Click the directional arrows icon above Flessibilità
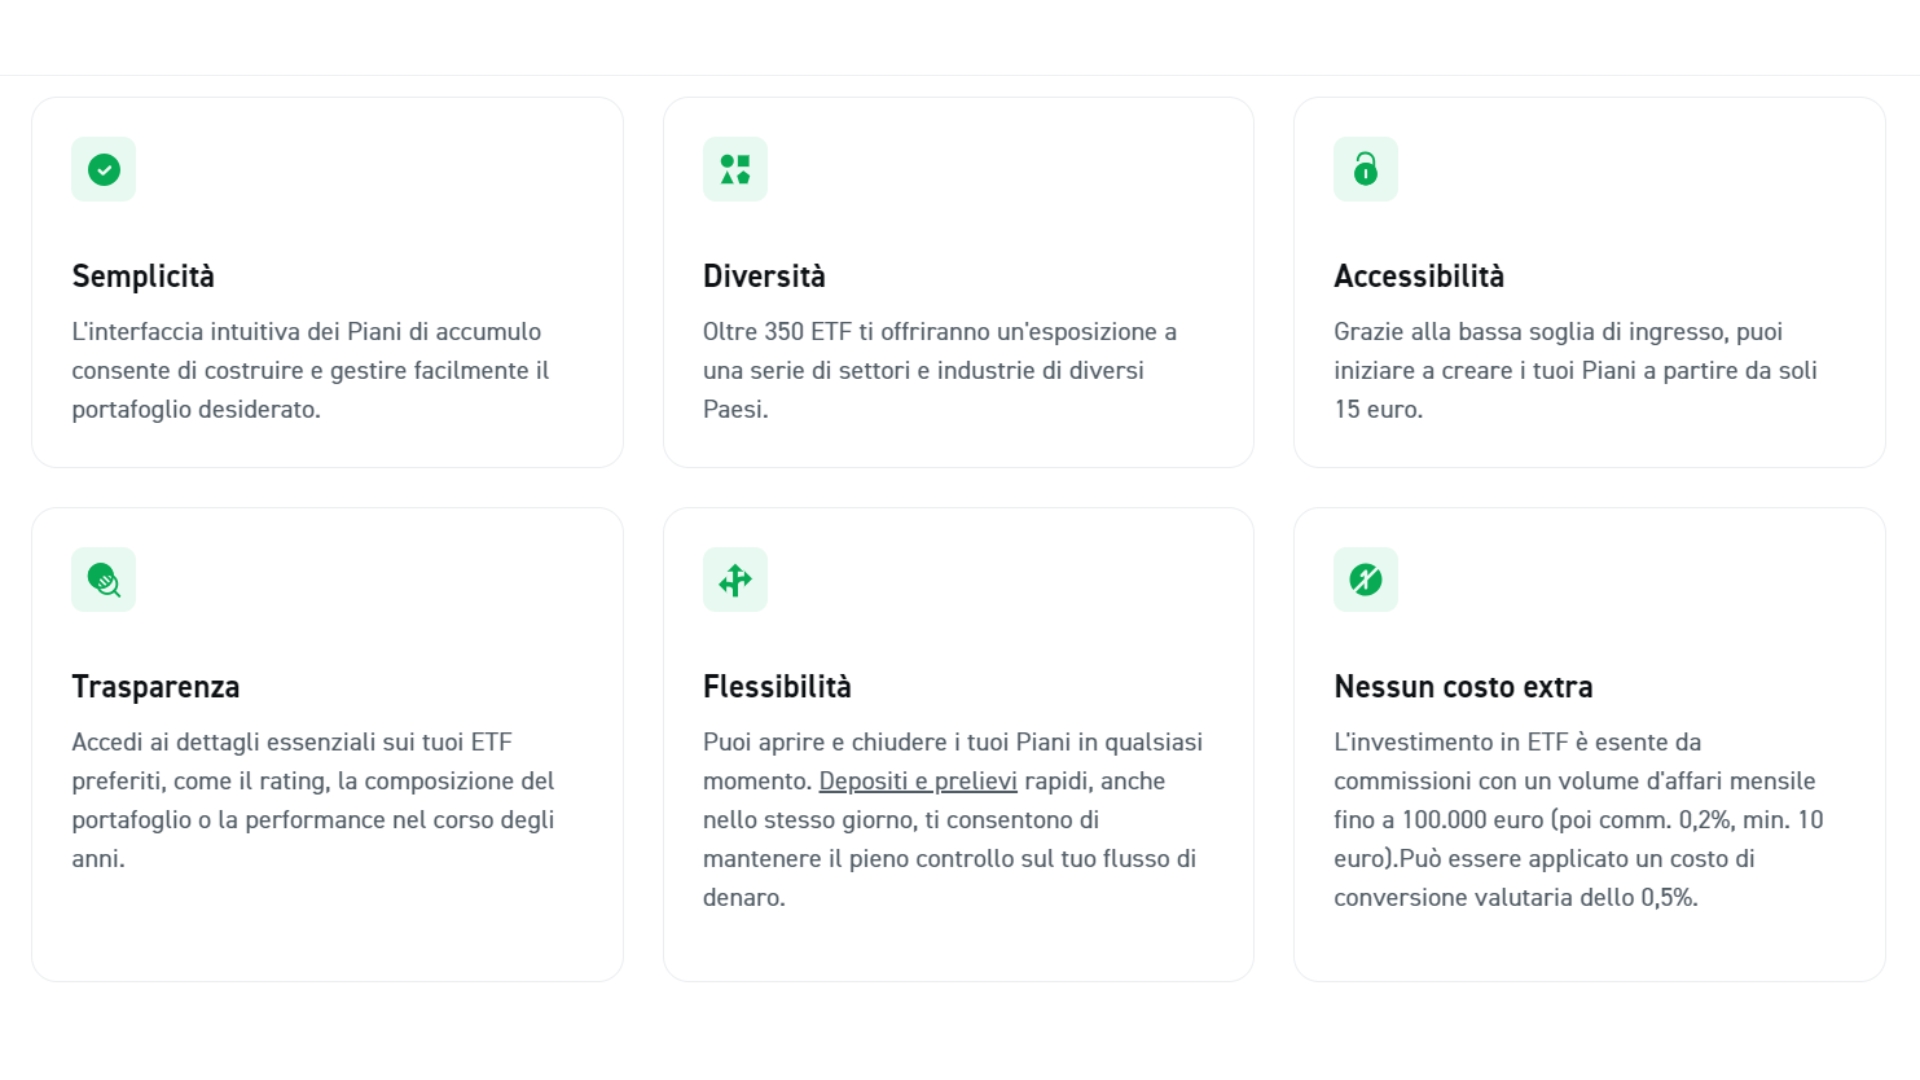This screenshot has width=1920, height=1080. pos(735,580)
